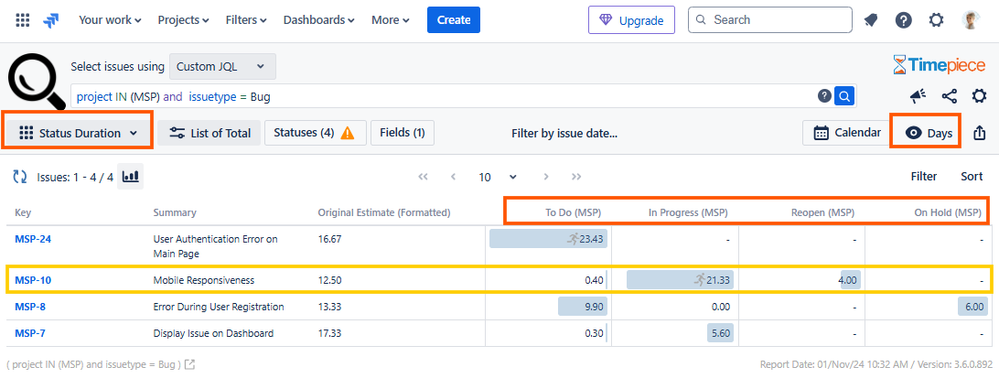The image size is (999, 380).
Task: Open the Filters menu
Action: [x=246, y=20]
